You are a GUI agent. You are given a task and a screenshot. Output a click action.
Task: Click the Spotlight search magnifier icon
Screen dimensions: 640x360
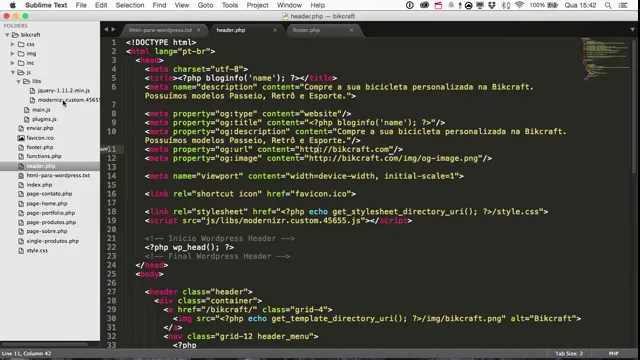(608, 5)
